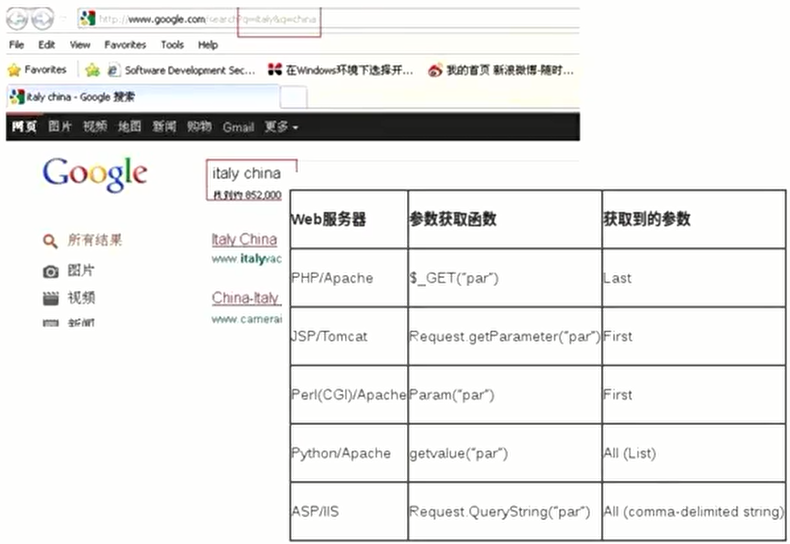Click the Request.getParameter("par") cell
The height and width of the screenshot is (544, 790).
[504, 336]
